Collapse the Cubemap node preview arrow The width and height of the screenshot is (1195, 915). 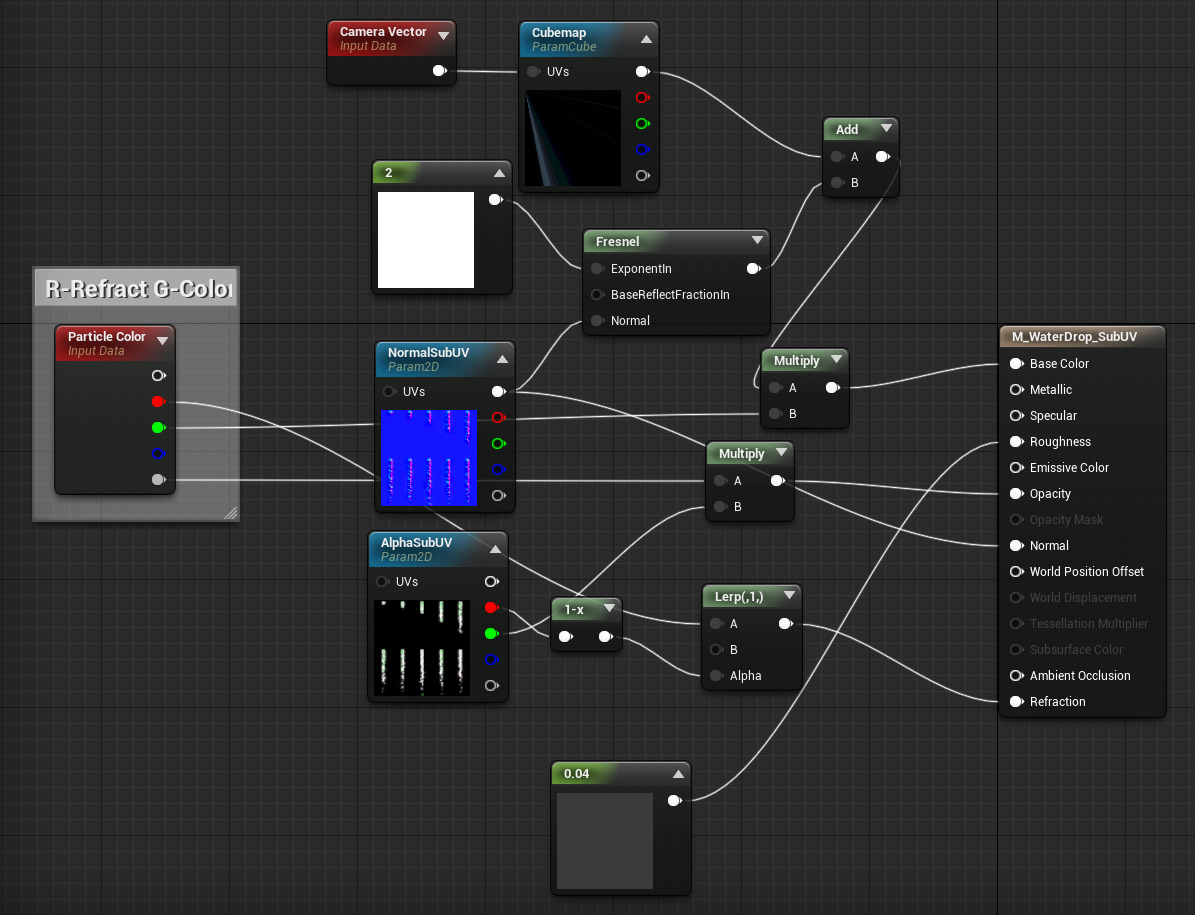(646, 39)
